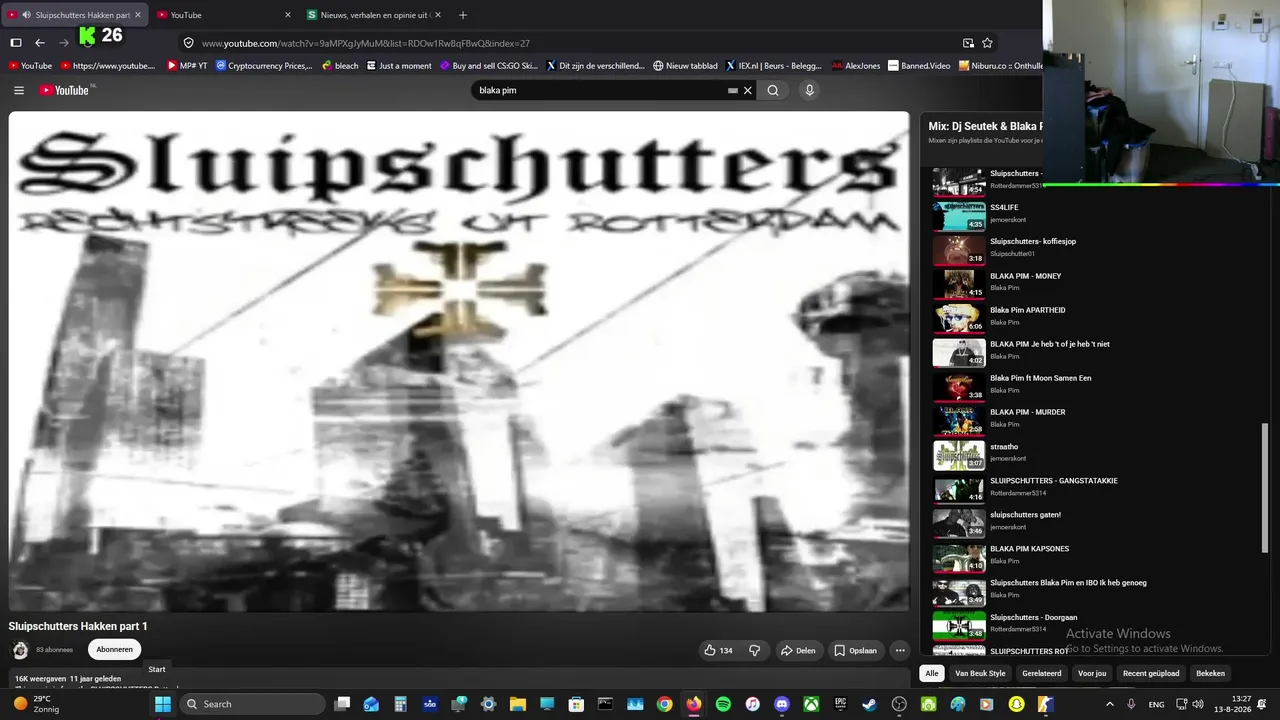View site security shield information
This screenshot has height=720, width=1280.
188,43
